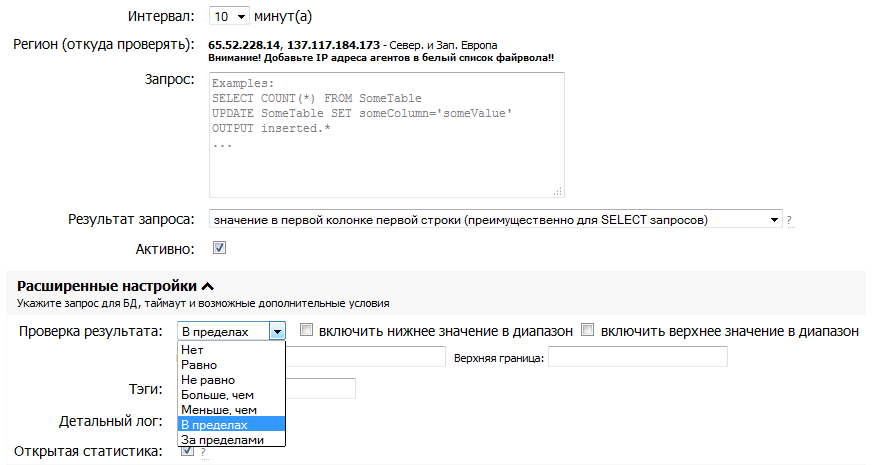The width and height of the screenshot is (880, 465).
Task: Click the IP address 65.52.228.14 text
Action: click(x=244, y=45)
